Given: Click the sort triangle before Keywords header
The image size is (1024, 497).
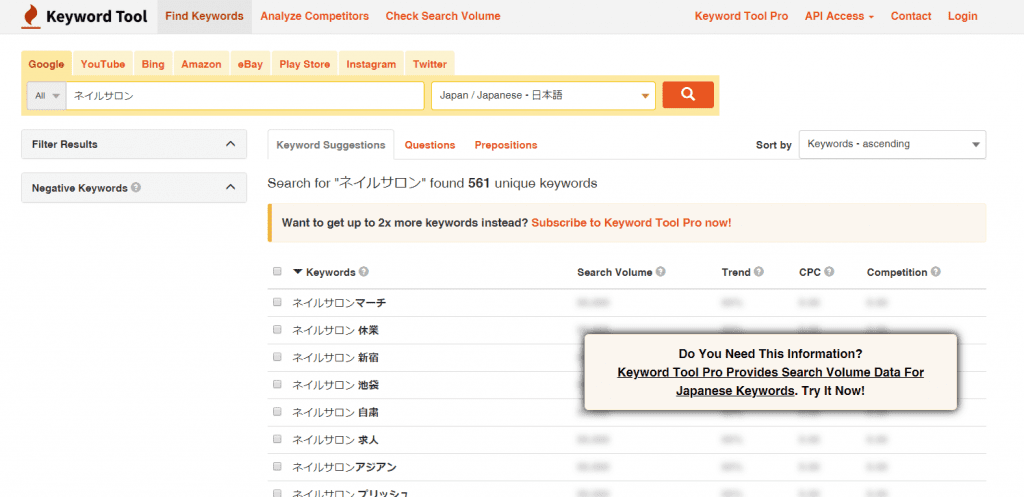Looking at the screenshot, I should coord(298,272).
